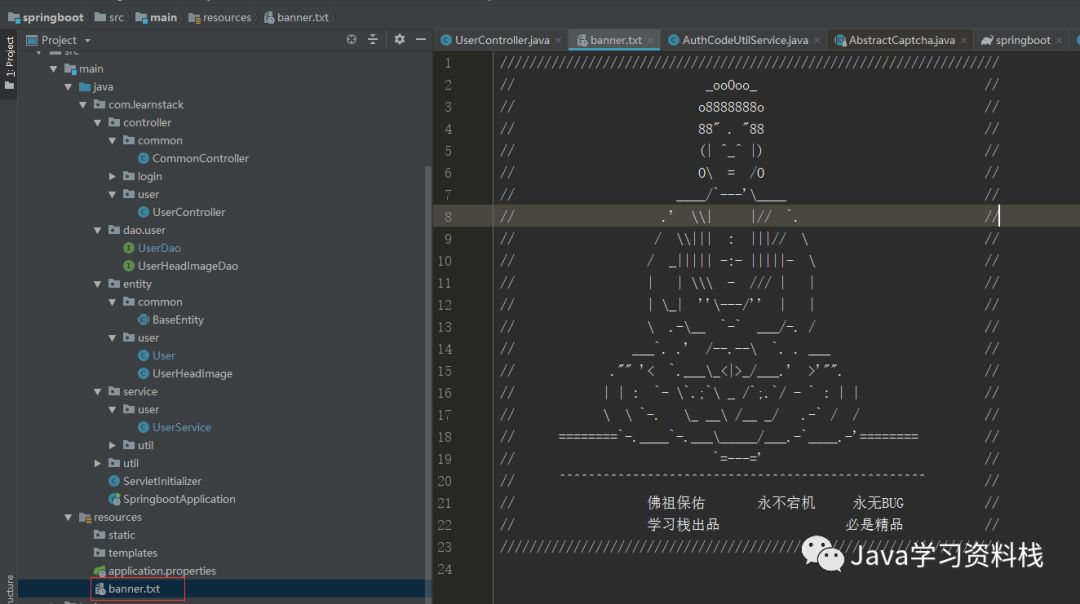Select UserHeadImage class in tree

click(192, 373)
